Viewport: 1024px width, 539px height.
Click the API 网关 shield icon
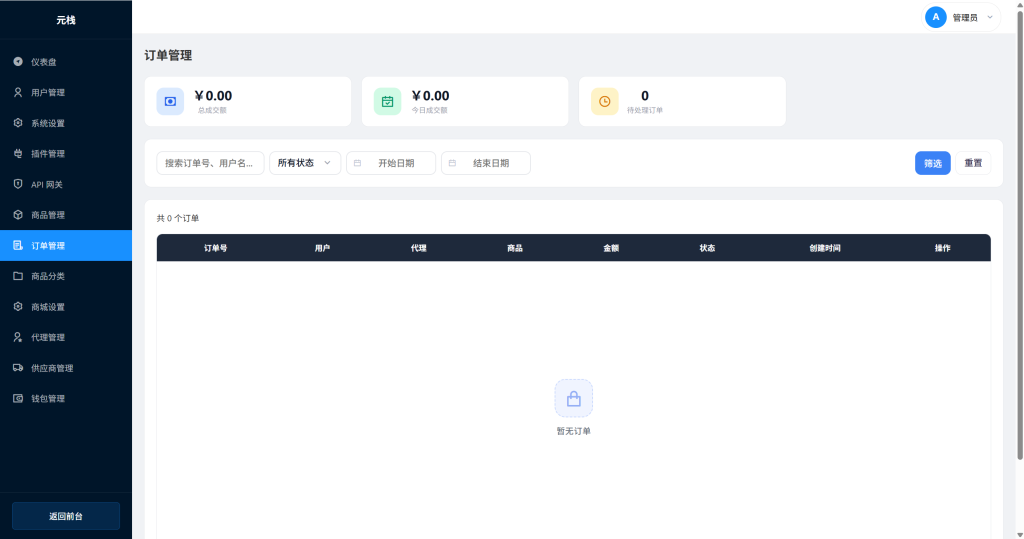[18, 184]
